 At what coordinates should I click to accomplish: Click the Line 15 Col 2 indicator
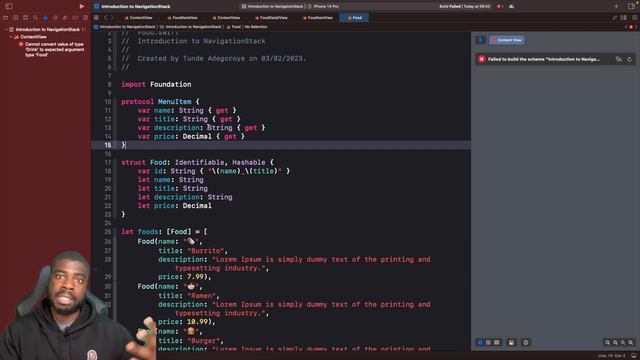point(611,356)
